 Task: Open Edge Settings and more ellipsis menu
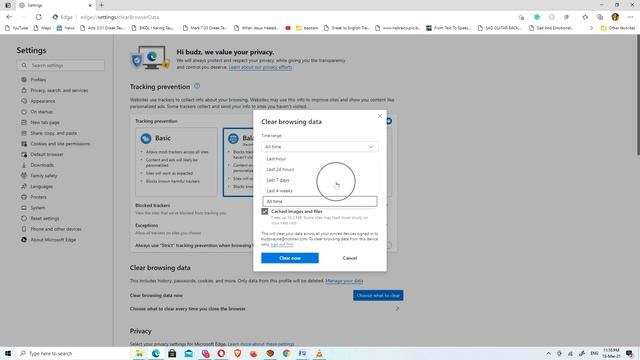click(x=631, y=17)
